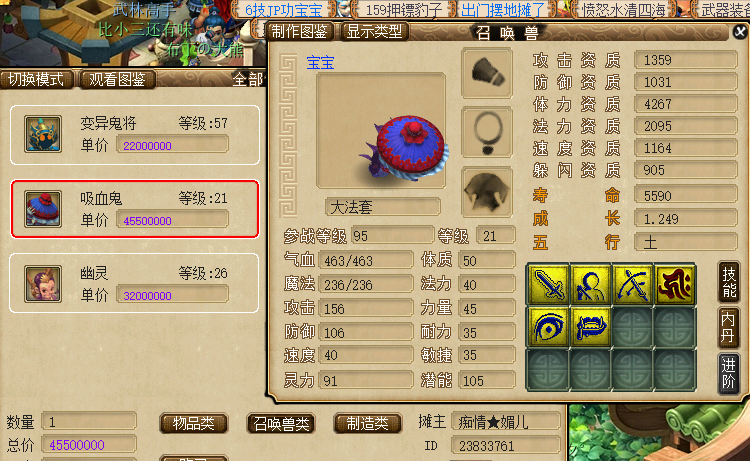Select the 幽灵 pet thumbnail
750x461 pixels.
click(x=43, y=284)
